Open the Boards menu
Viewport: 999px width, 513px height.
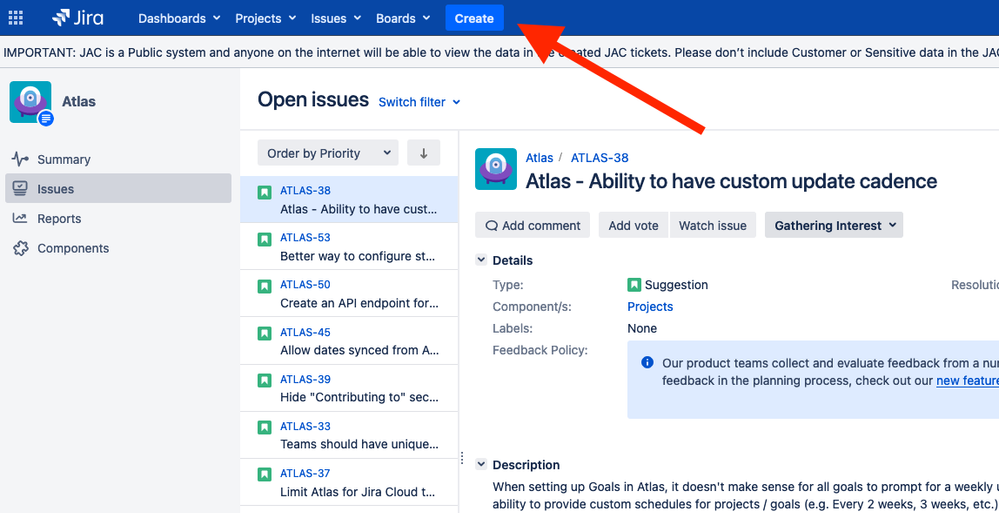[403, 18]
